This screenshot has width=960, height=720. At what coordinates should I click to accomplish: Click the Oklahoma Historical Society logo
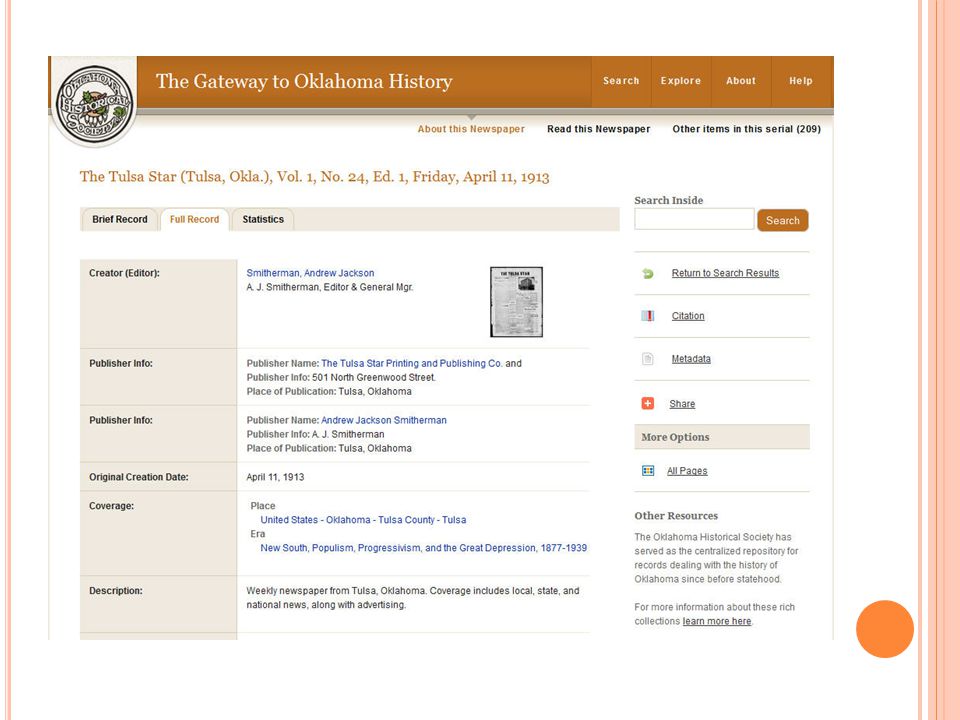point(94,102)
